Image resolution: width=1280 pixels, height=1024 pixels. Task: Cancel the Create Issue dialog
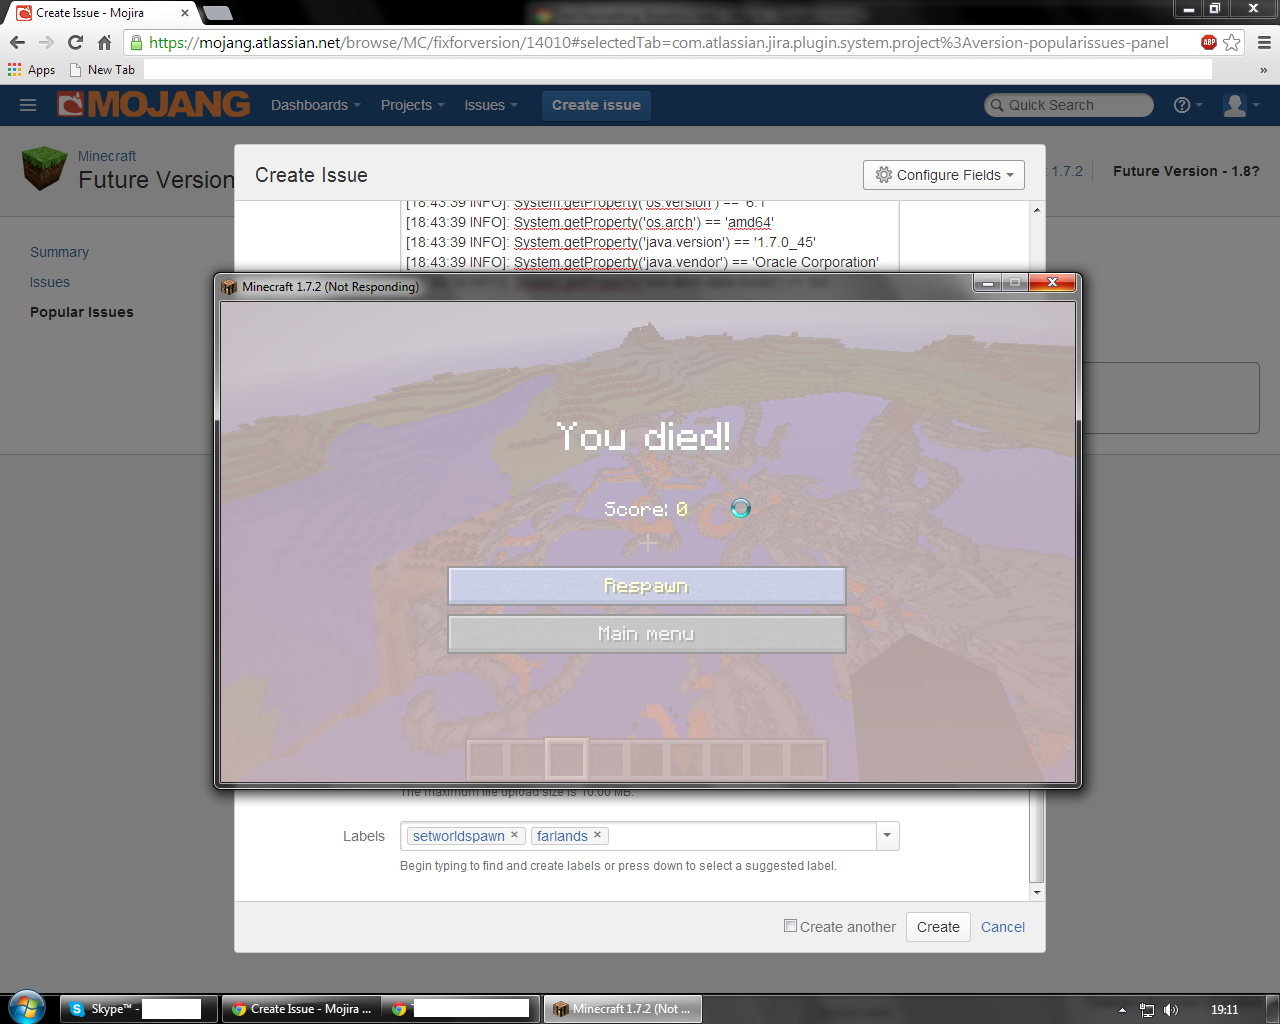(1003, 927)
